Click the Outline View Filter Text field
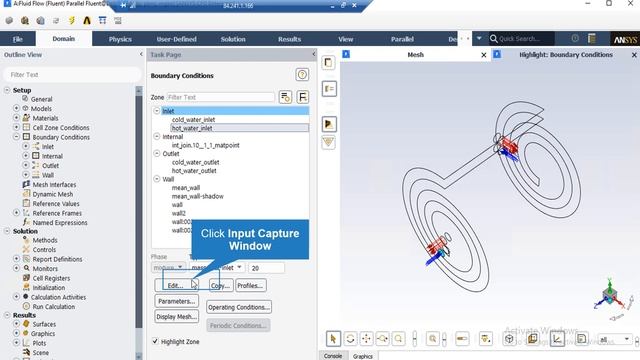 pyautogui.click(x=72, y=75)
